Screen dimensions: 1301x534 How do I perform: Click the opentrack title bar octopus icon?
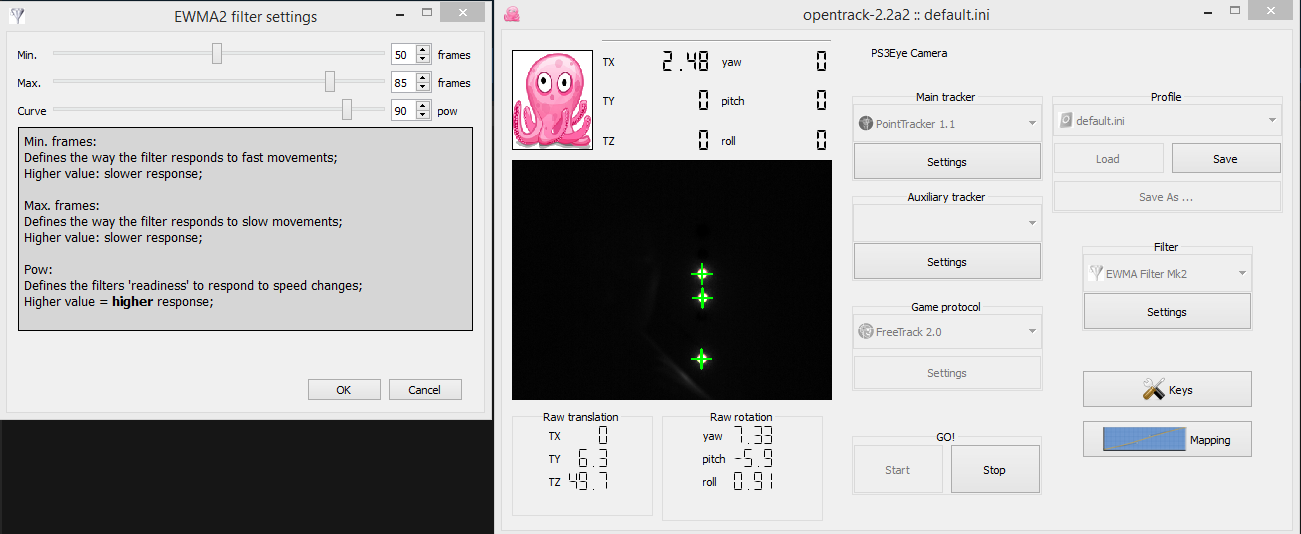511,14
